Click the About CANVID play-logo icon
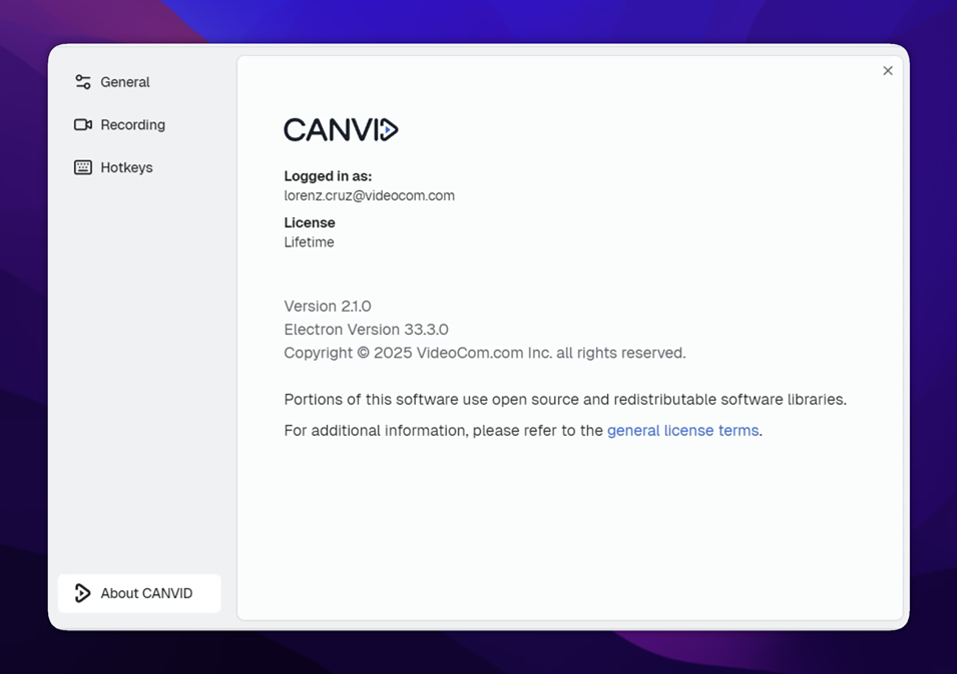Screen dimensions: 957x674 pyautogui.click(x=82, y=593)
